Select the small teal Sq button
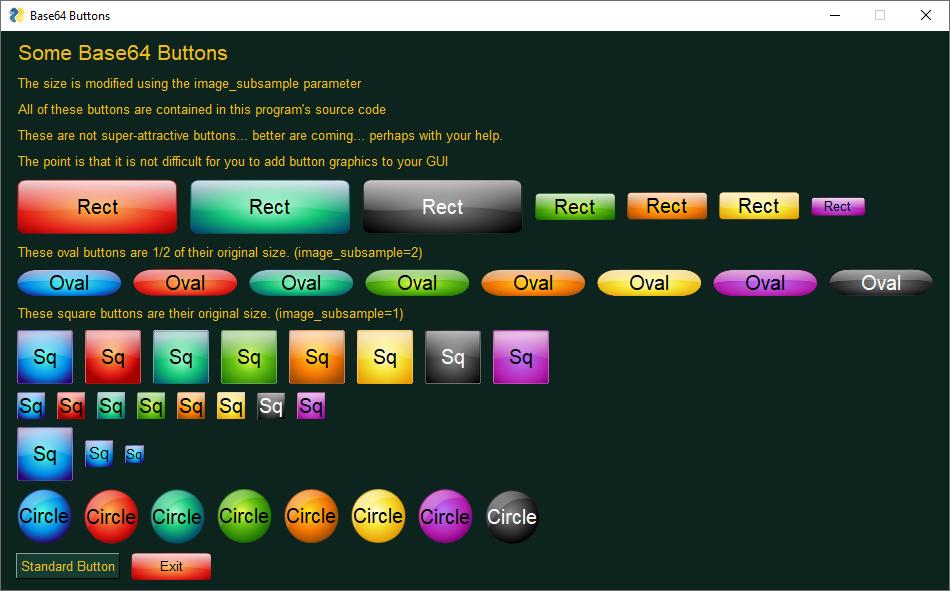Viewport: 950px width, 591px height. pyautogui.click(x=111, y=406)
